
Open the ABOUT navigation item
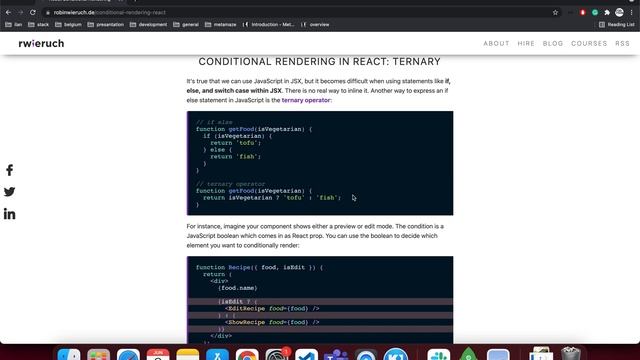click(496, 43)
